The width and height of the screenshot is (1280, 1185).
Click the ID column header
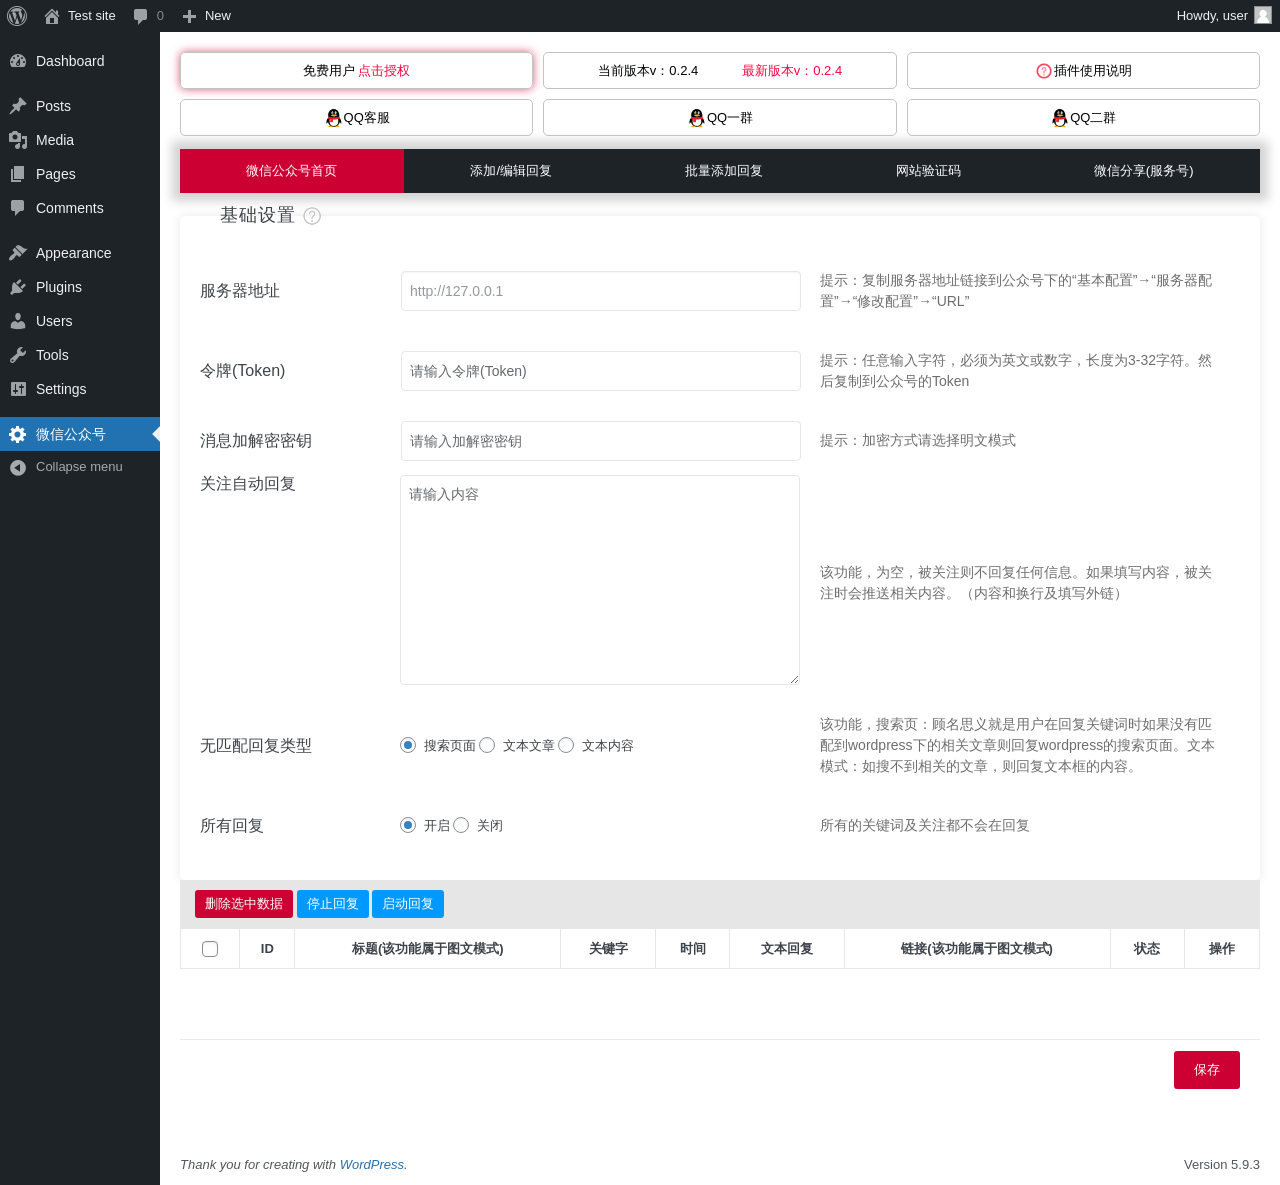(267, 949)
